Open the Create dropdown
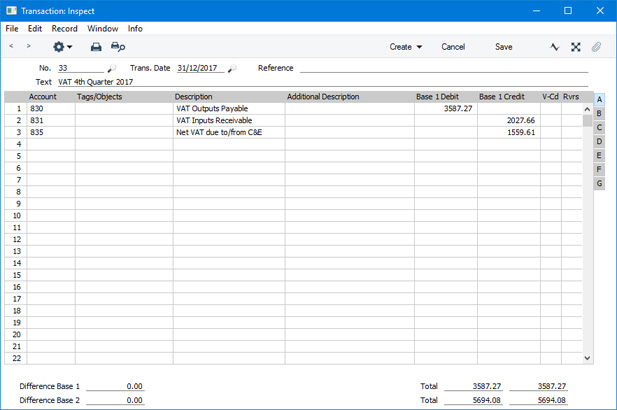This screenshot has width=617, height=410. (405, 47)
